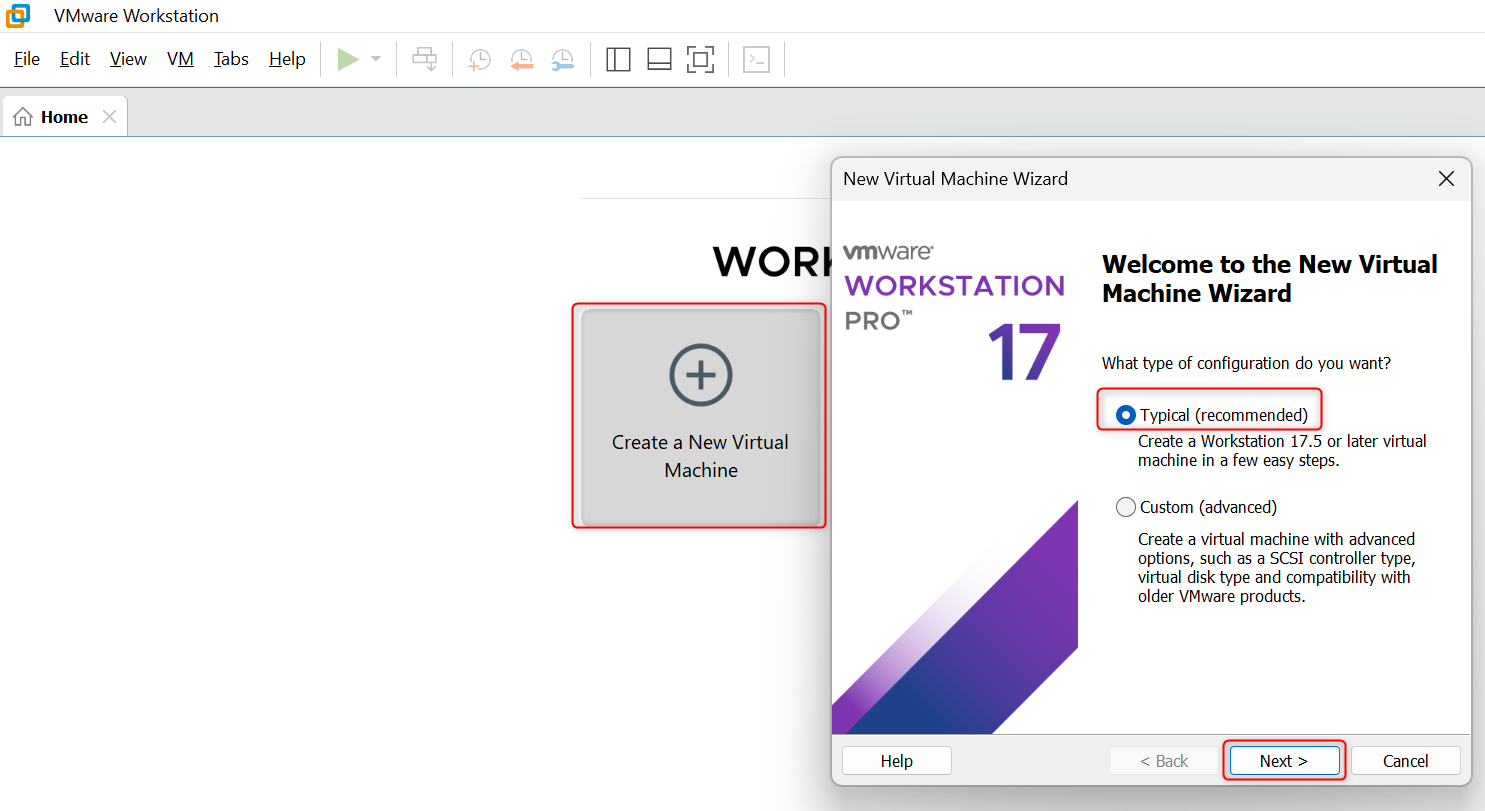Viewport: 1485px width, 811px height.
Task: Open the VM menu
Action: click(180, 59)
